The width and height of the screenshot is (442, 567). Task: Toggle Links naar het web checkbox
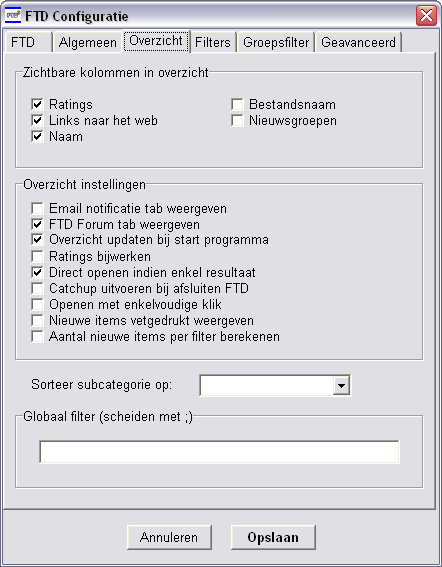(37, 120)
